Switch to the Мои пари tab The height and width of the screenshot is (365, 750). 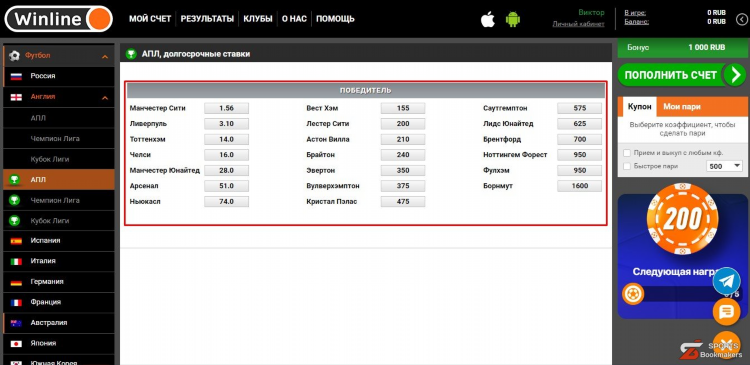(x=682, y=107)
